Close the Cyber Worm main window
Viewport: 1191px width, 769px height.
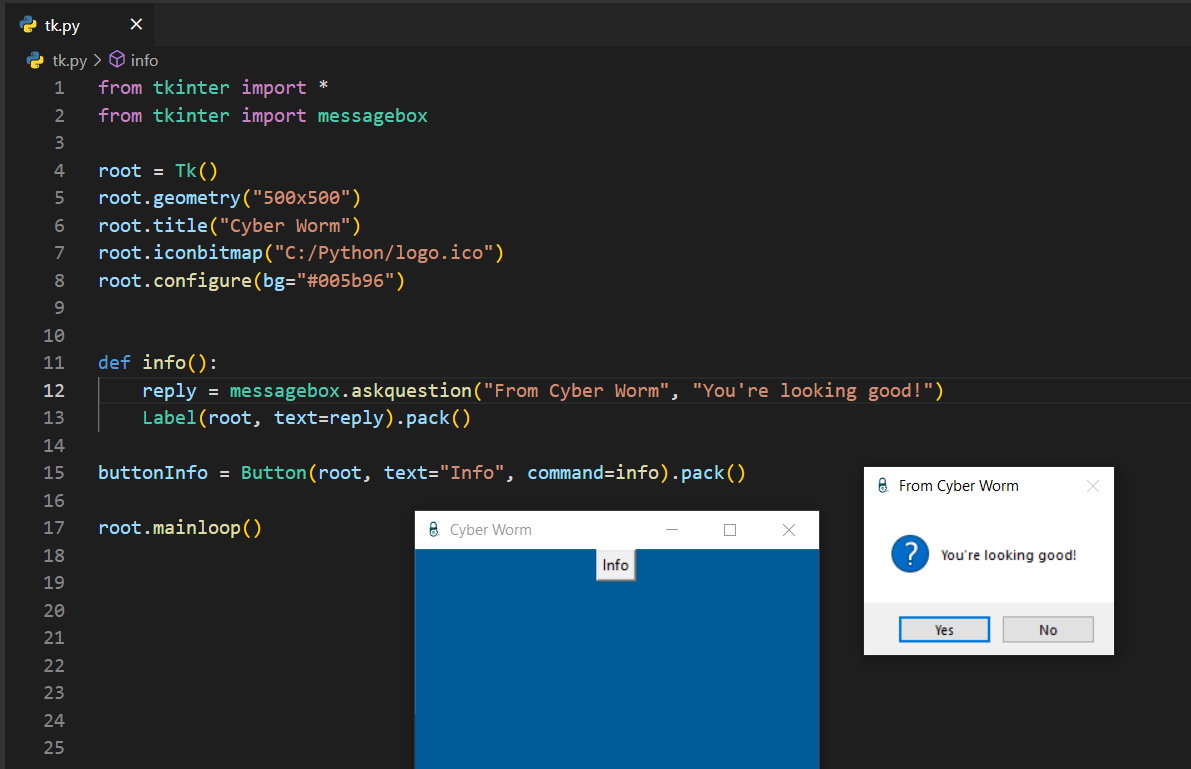pos(788,530)
